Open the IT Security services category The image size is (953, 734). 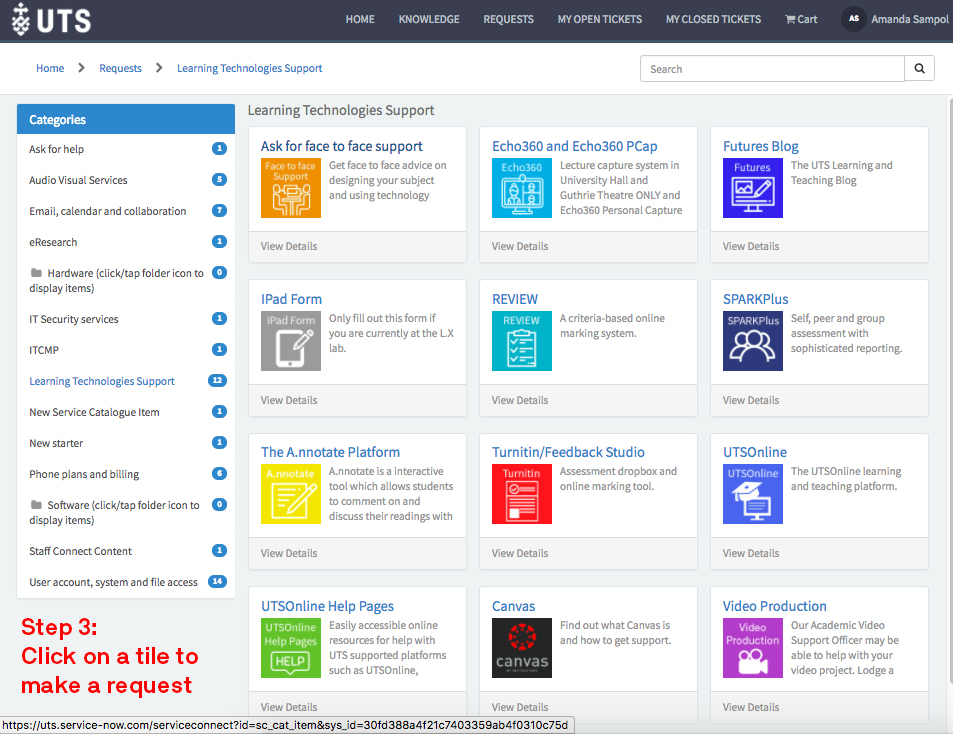click(74, 319)
